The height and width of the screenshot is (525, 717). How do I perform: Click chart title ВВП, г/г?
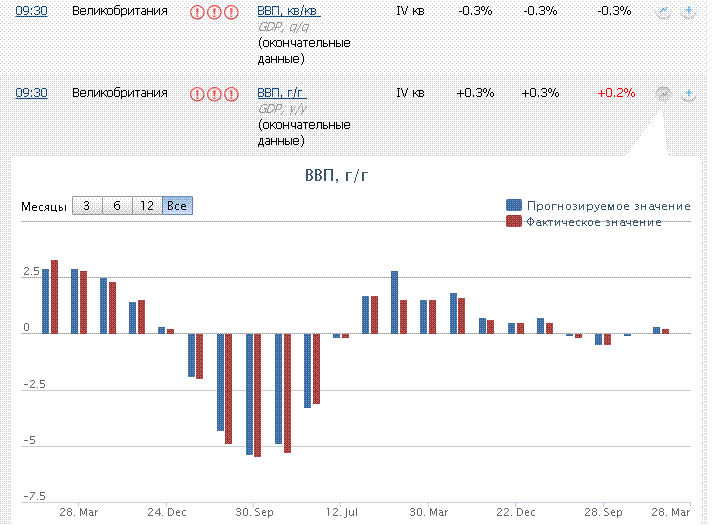click(336, 175)
